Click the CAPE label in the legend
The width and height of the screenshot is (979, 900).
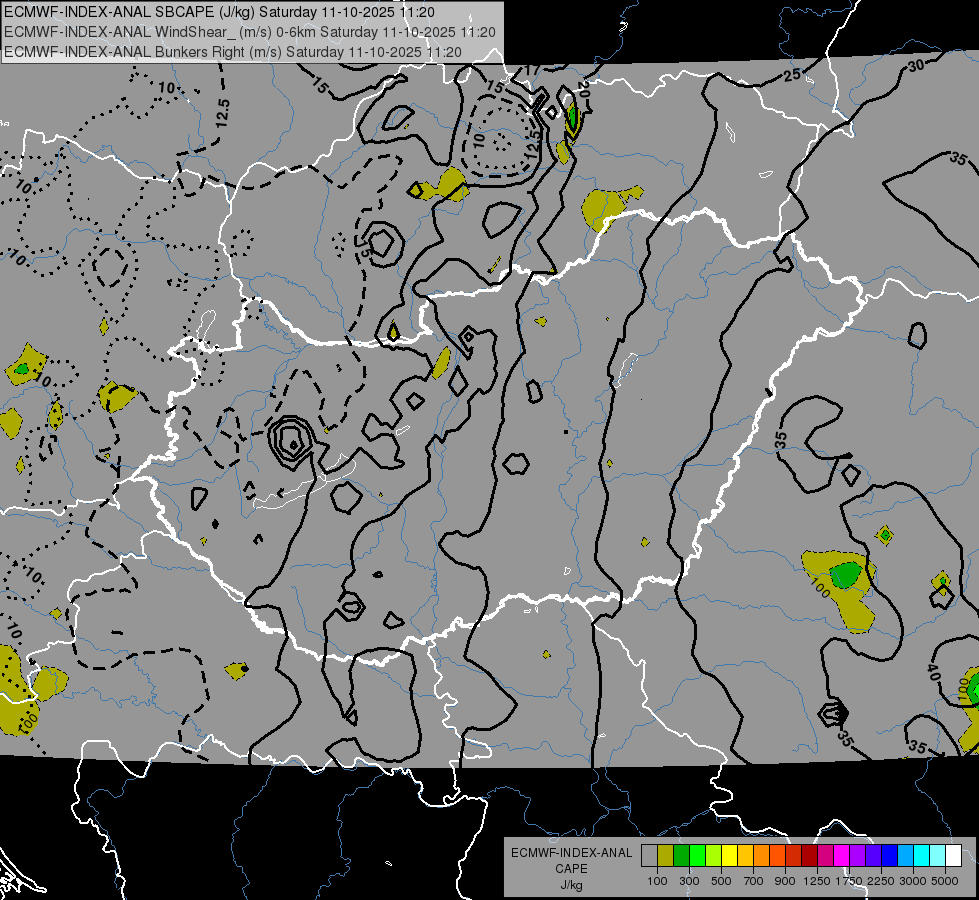click(x=571, y=869)
